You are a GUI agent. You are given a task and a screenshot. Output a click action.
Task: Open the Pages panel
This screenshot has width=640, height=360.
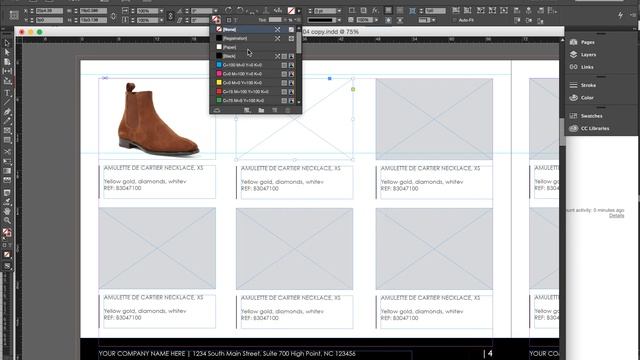tap(582, 42)
